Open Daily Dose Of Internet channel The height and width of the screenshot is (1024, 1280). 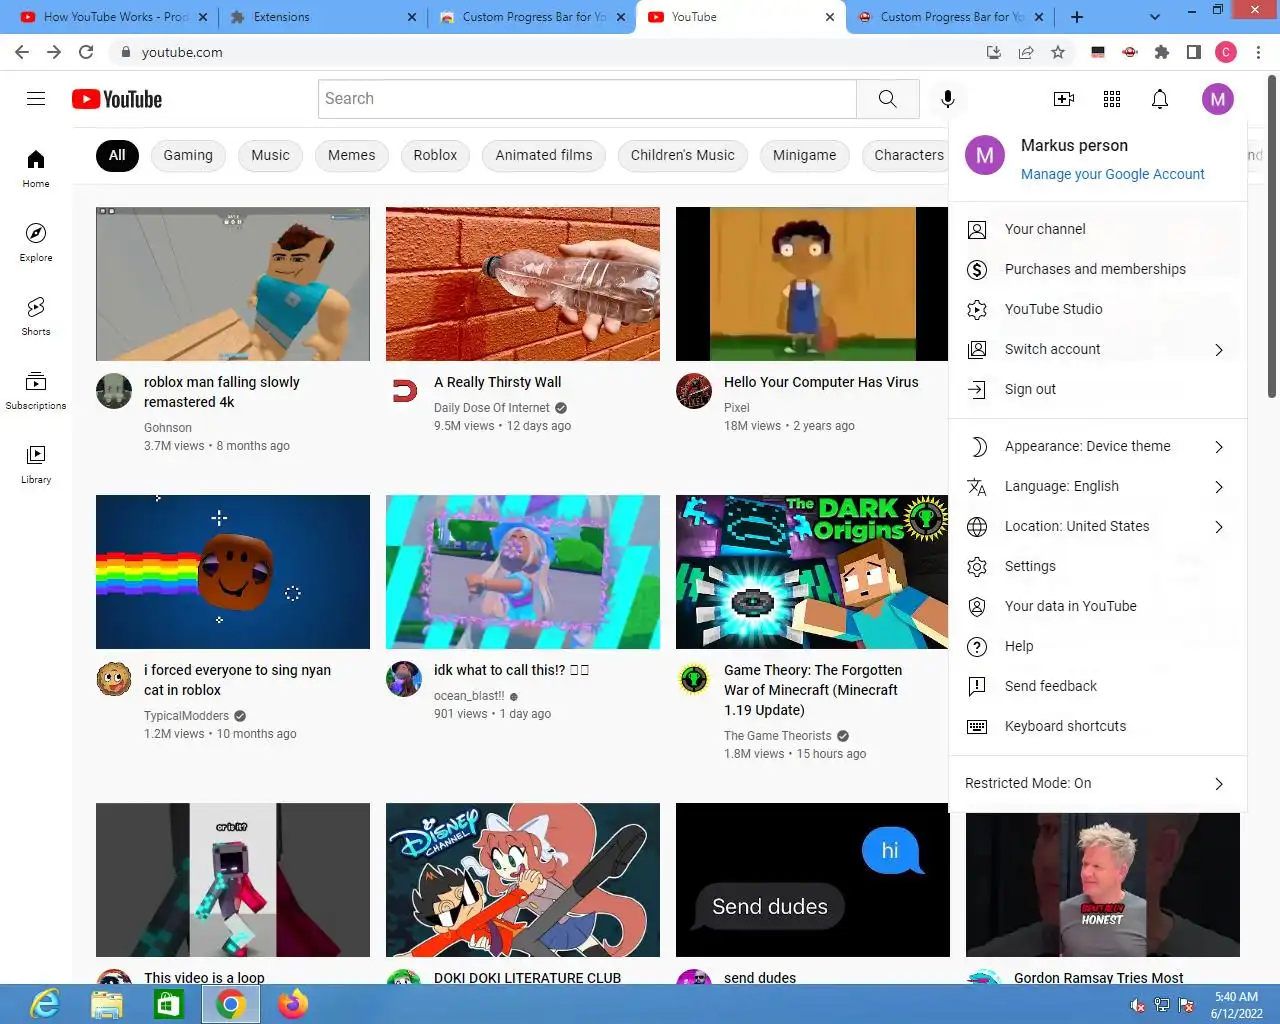point(492,408)
